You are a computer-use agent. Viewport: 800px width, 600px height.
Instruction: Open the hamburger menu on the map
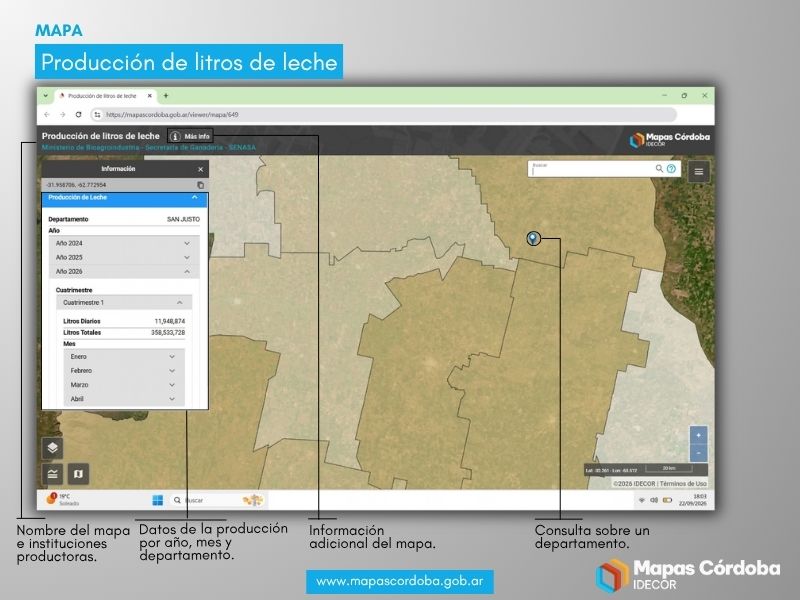[x=698, y=171]
